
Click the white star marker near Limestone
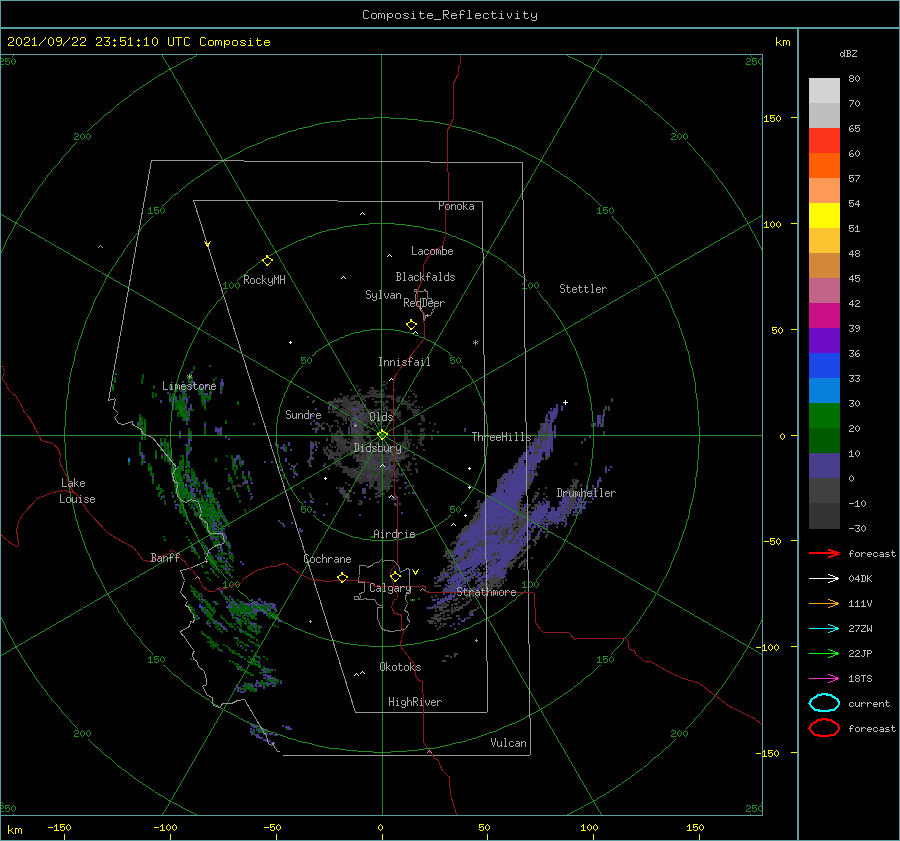[x=189, y=377]
